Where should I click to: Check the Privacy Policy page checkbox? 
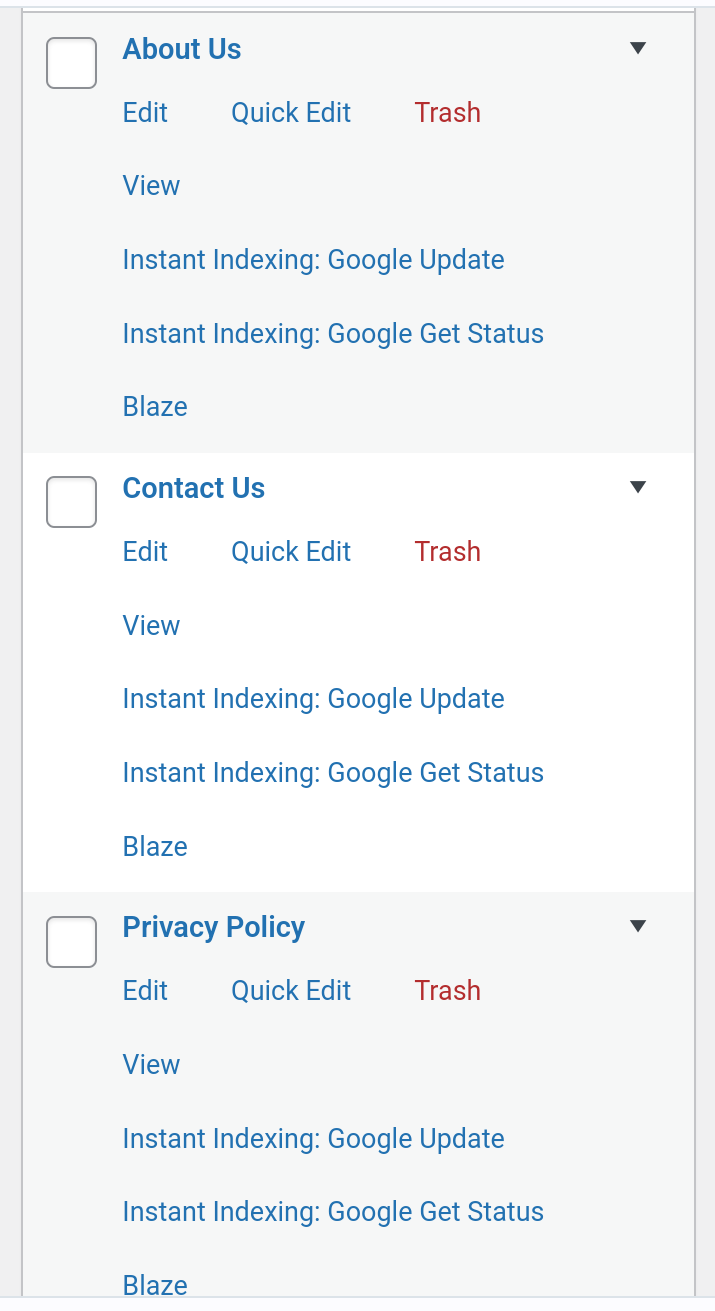pos(72,942)
